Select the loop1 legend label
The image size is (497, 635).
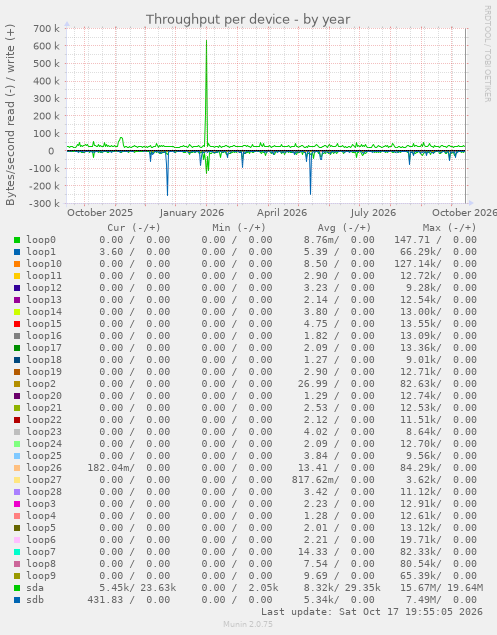[41, 252]
